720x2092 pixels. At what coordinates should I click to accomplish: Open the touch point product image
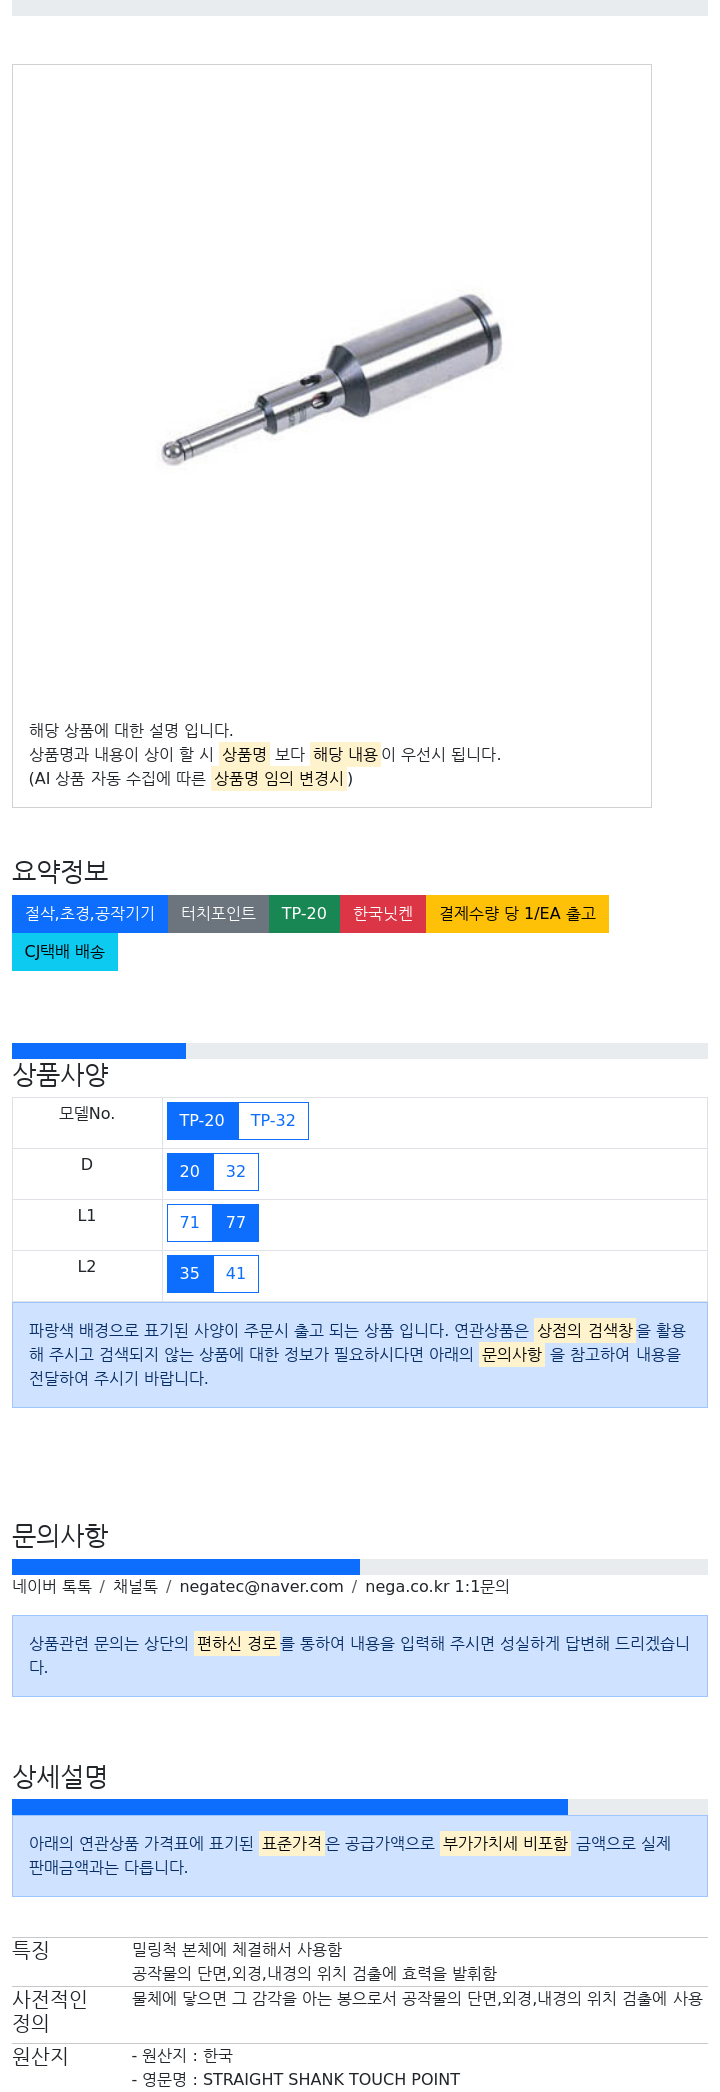click(x=332, y=380)
